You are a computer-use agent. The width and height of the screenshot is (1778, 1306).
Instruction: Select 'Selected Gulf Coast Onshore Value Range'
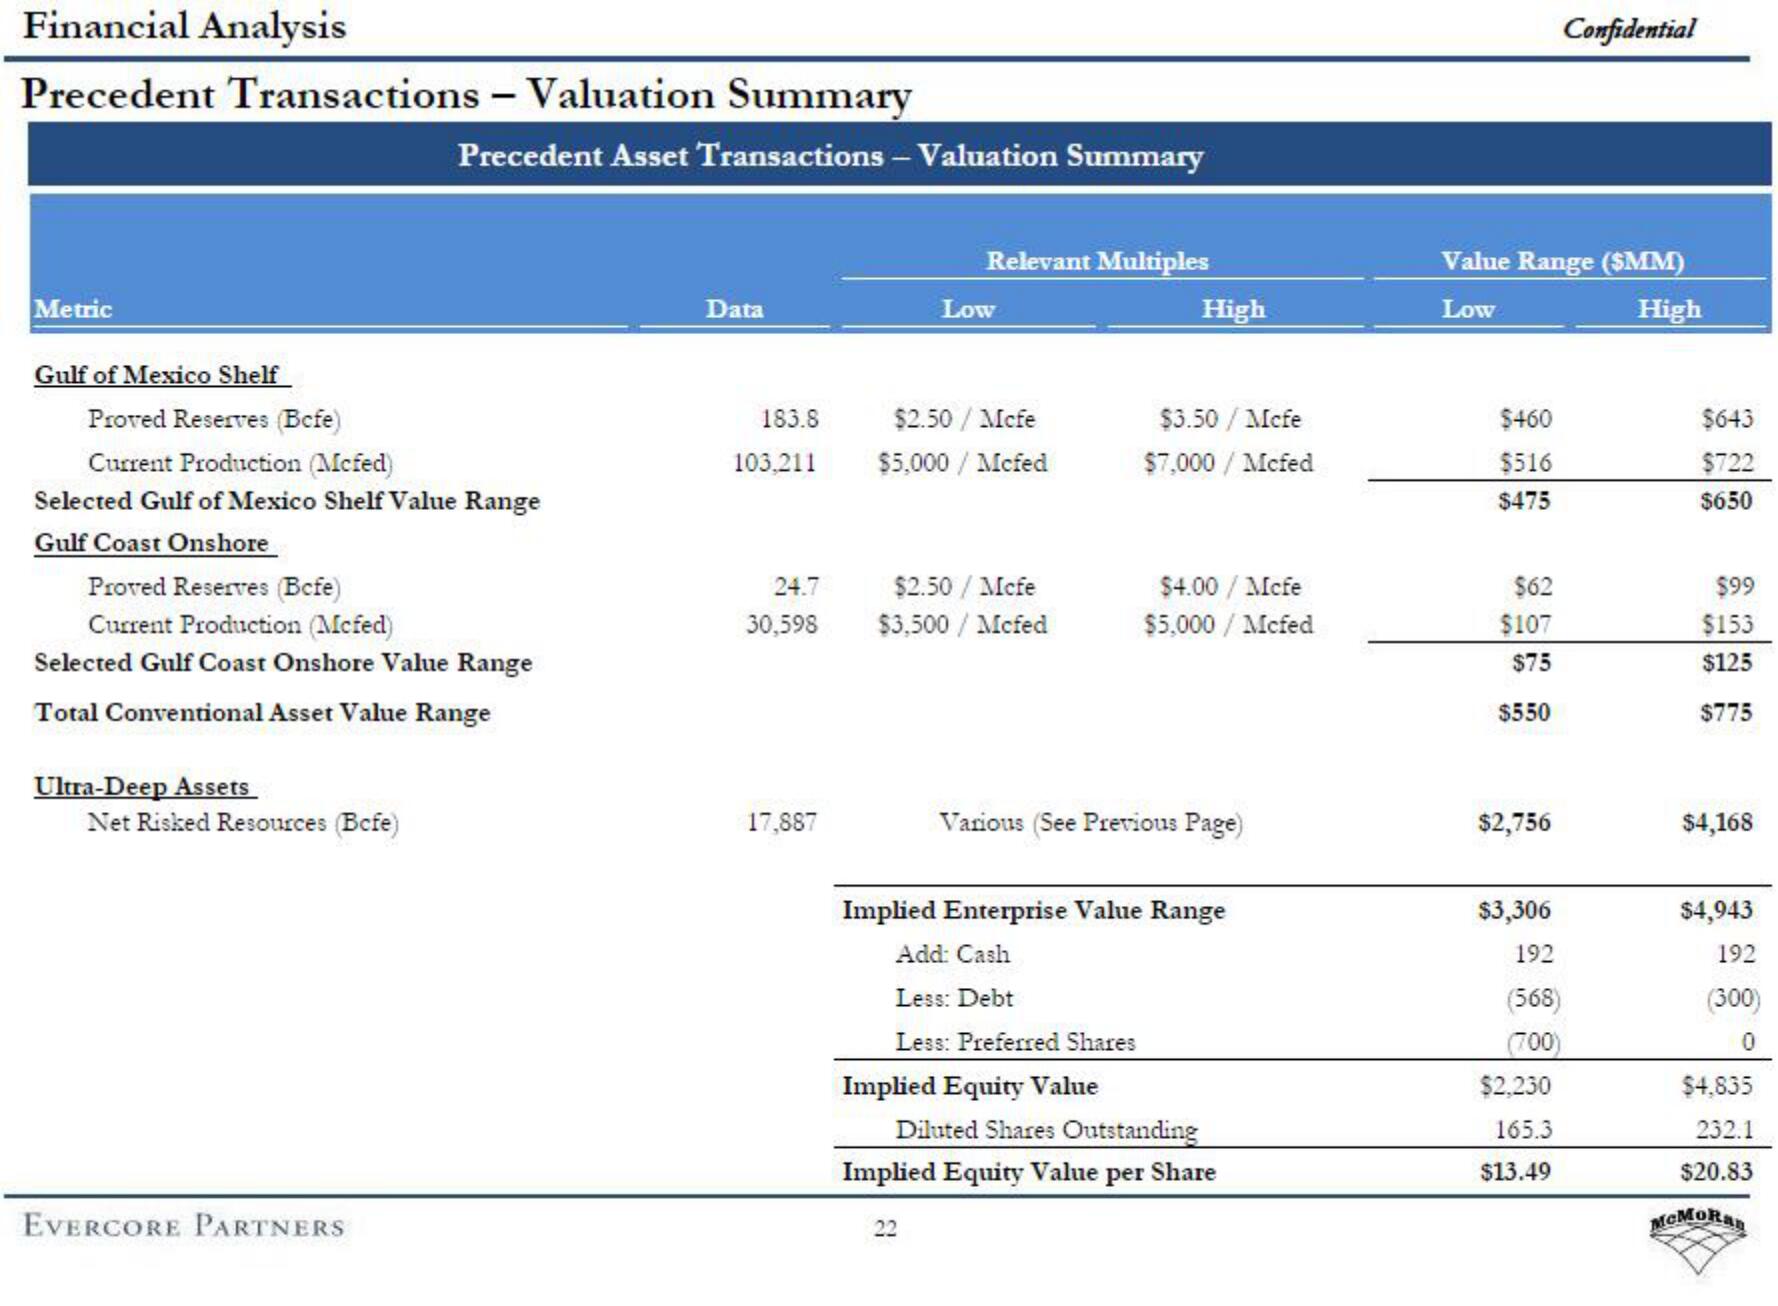(283, 663)
